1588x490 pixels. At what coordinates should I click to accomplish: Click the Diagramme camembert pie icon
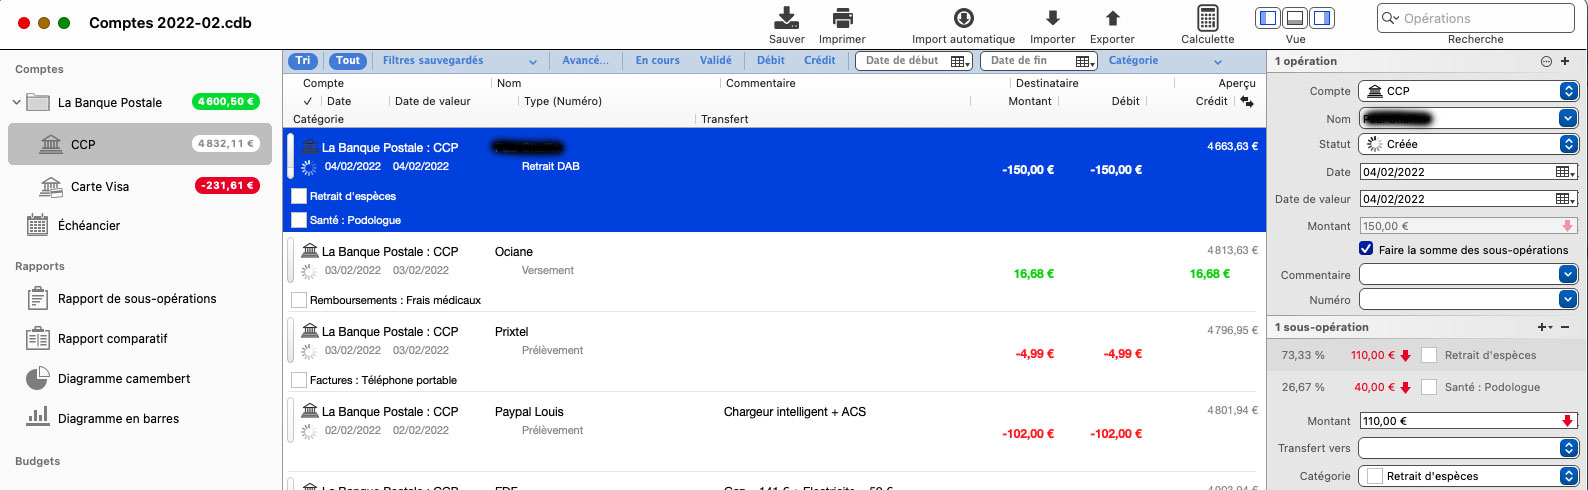point(37,378)
